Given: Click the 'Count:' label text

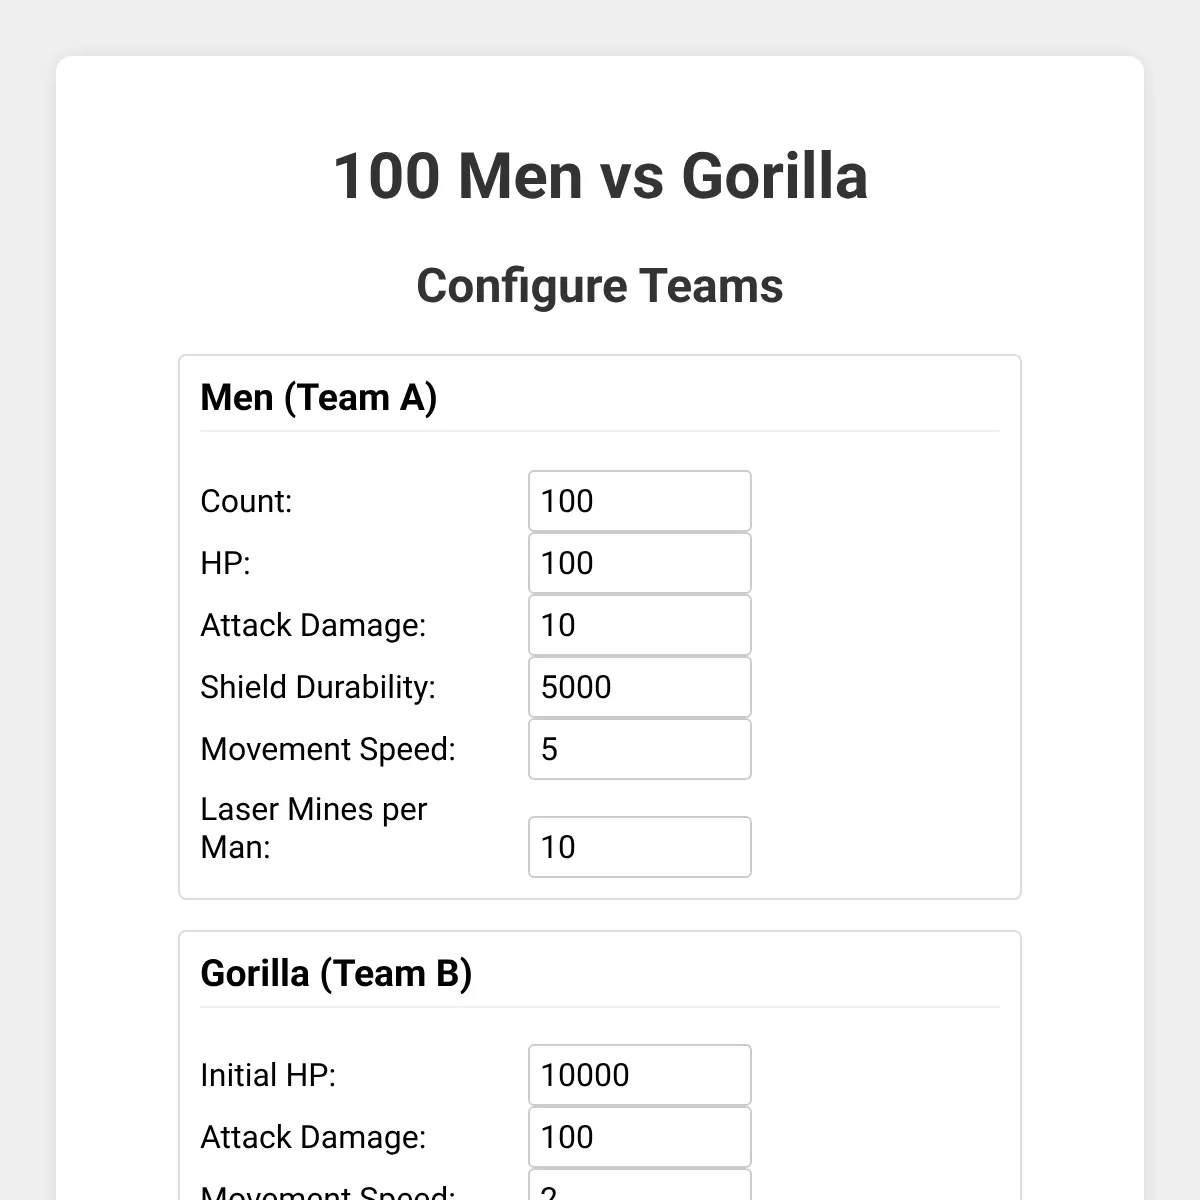Looking at the screenshot, I should point(246,501).
